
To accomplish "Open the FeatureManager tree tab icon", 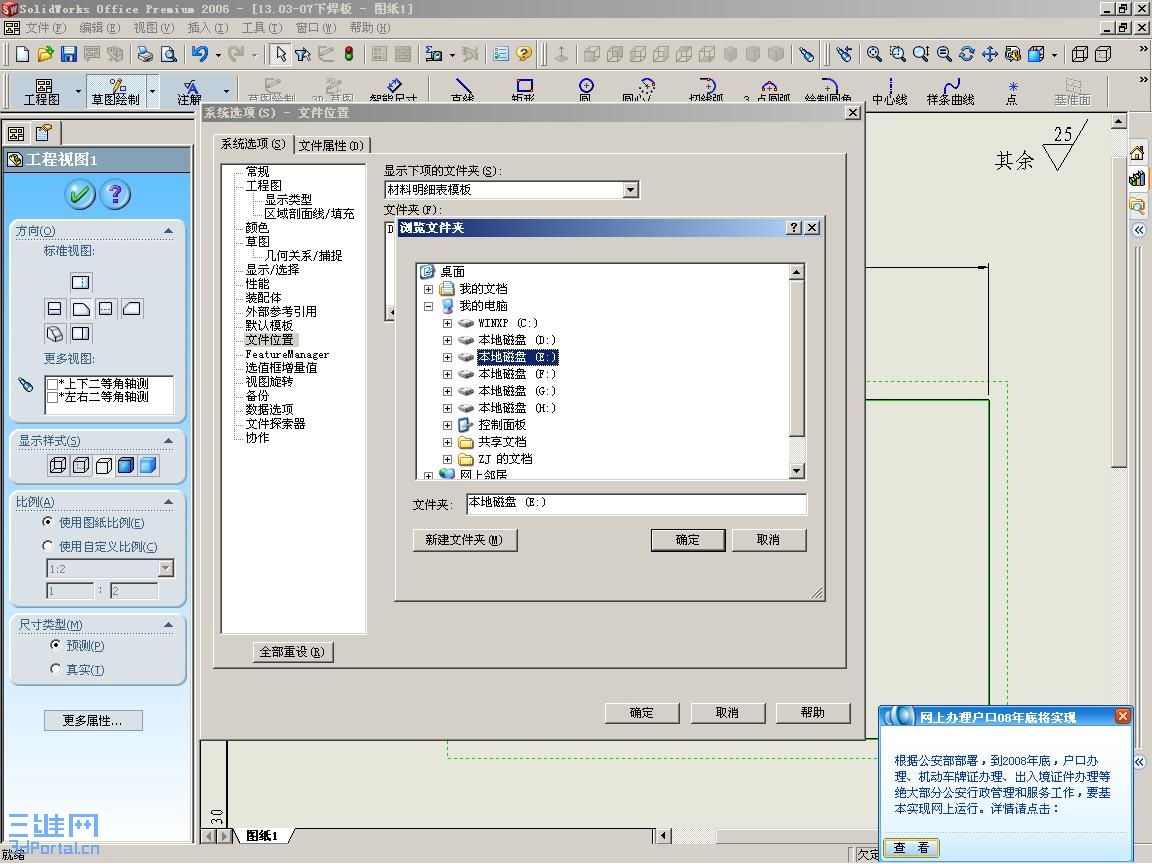I will (x=16, y=134).
